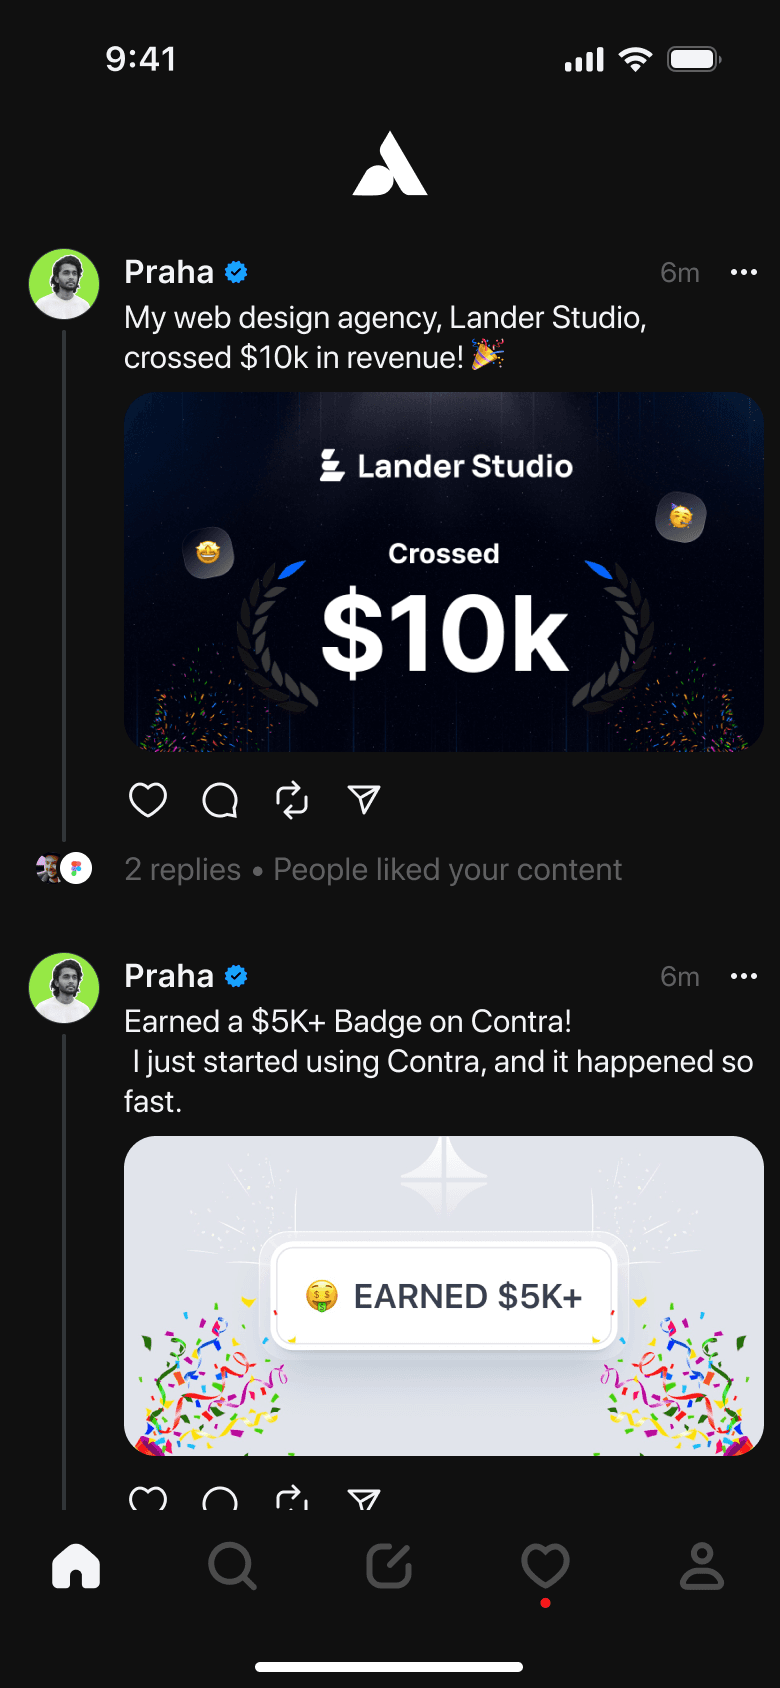780x1688 pixels.
Task: Open more options for first post
Action: (744, 273)
